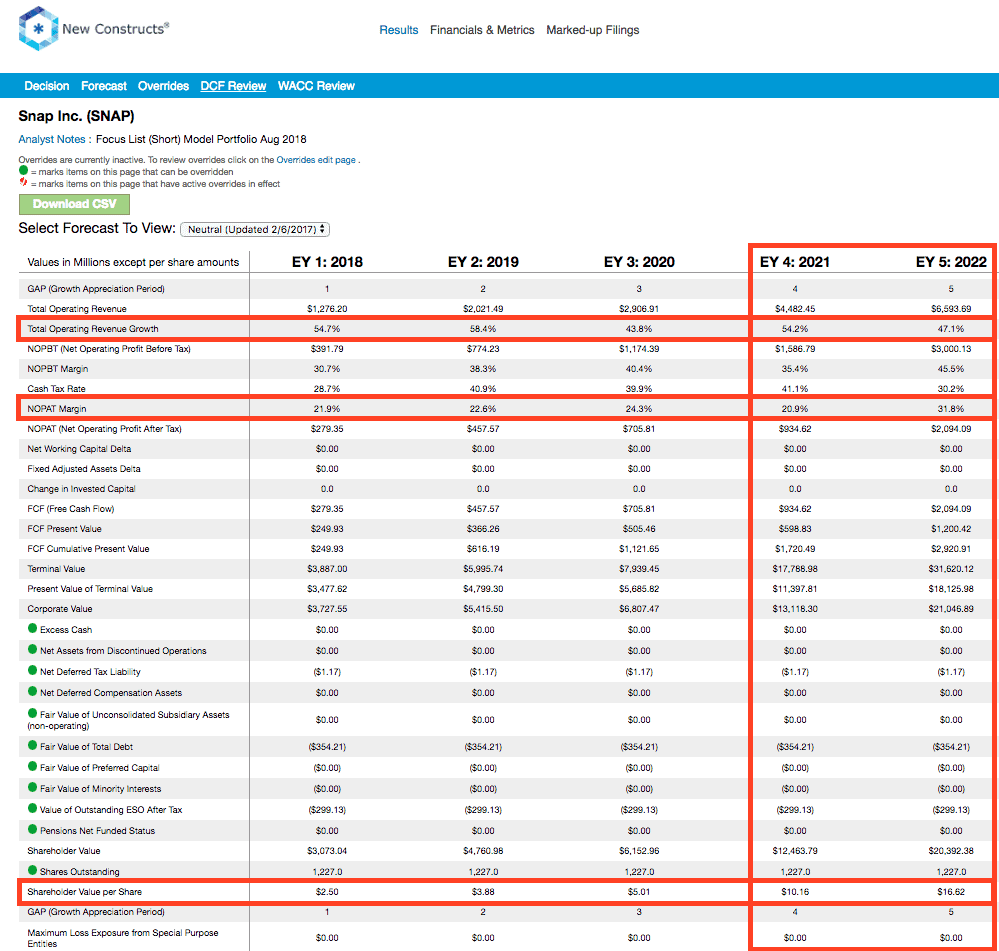The height and width of the screenshot is (951, 999).
Task: Click the Download CSV button
Action: tap(75, 204)
